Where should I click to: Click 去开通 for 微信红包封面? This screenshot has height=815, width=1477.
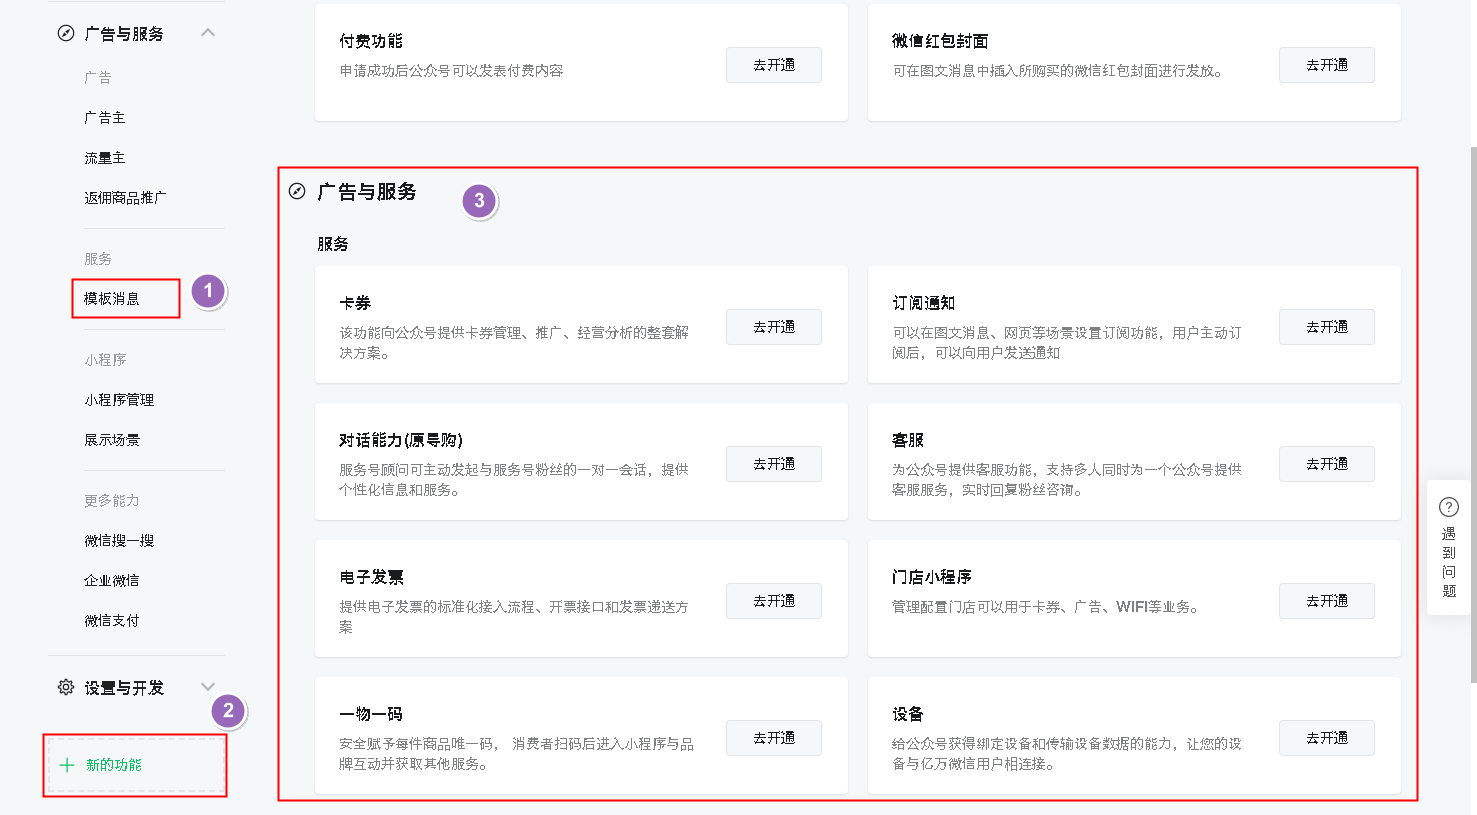1326,65
